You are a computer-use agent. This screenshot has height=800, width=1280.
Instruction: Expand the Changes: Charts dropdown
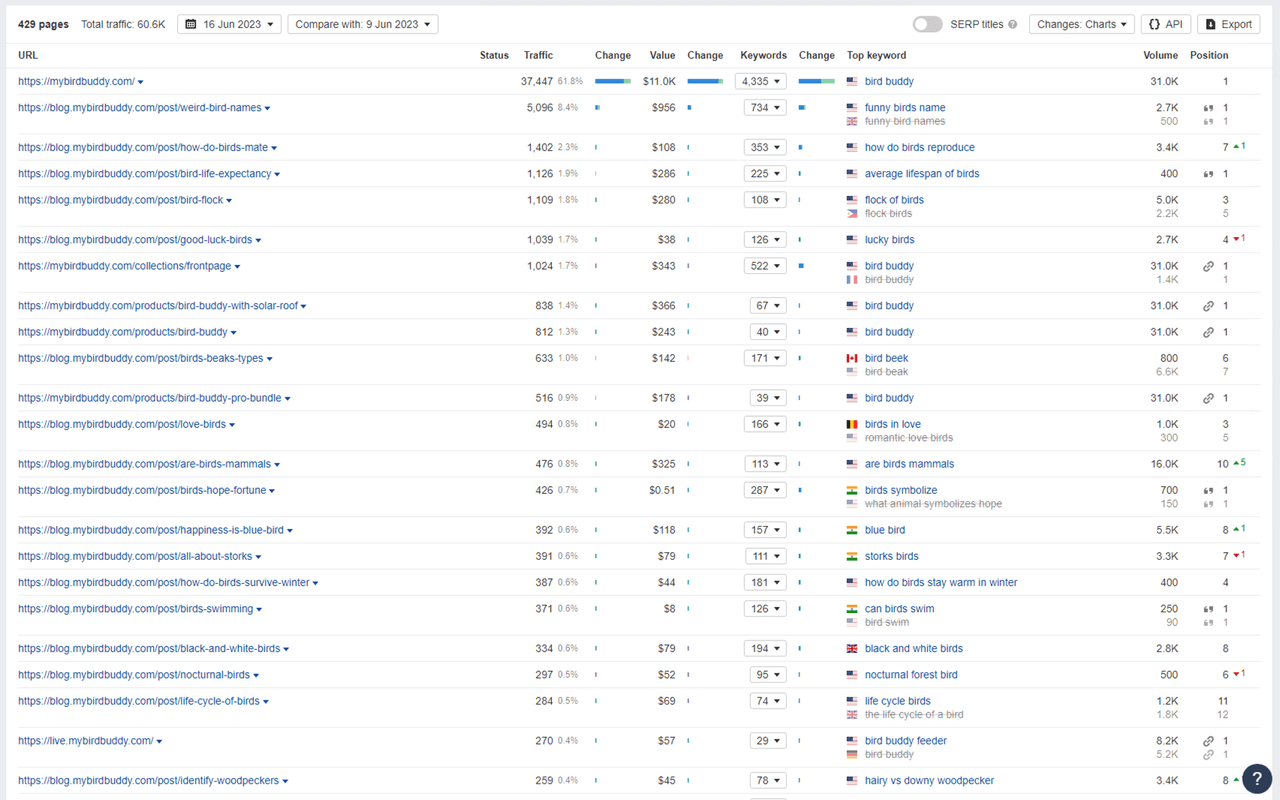(1081, 24)
